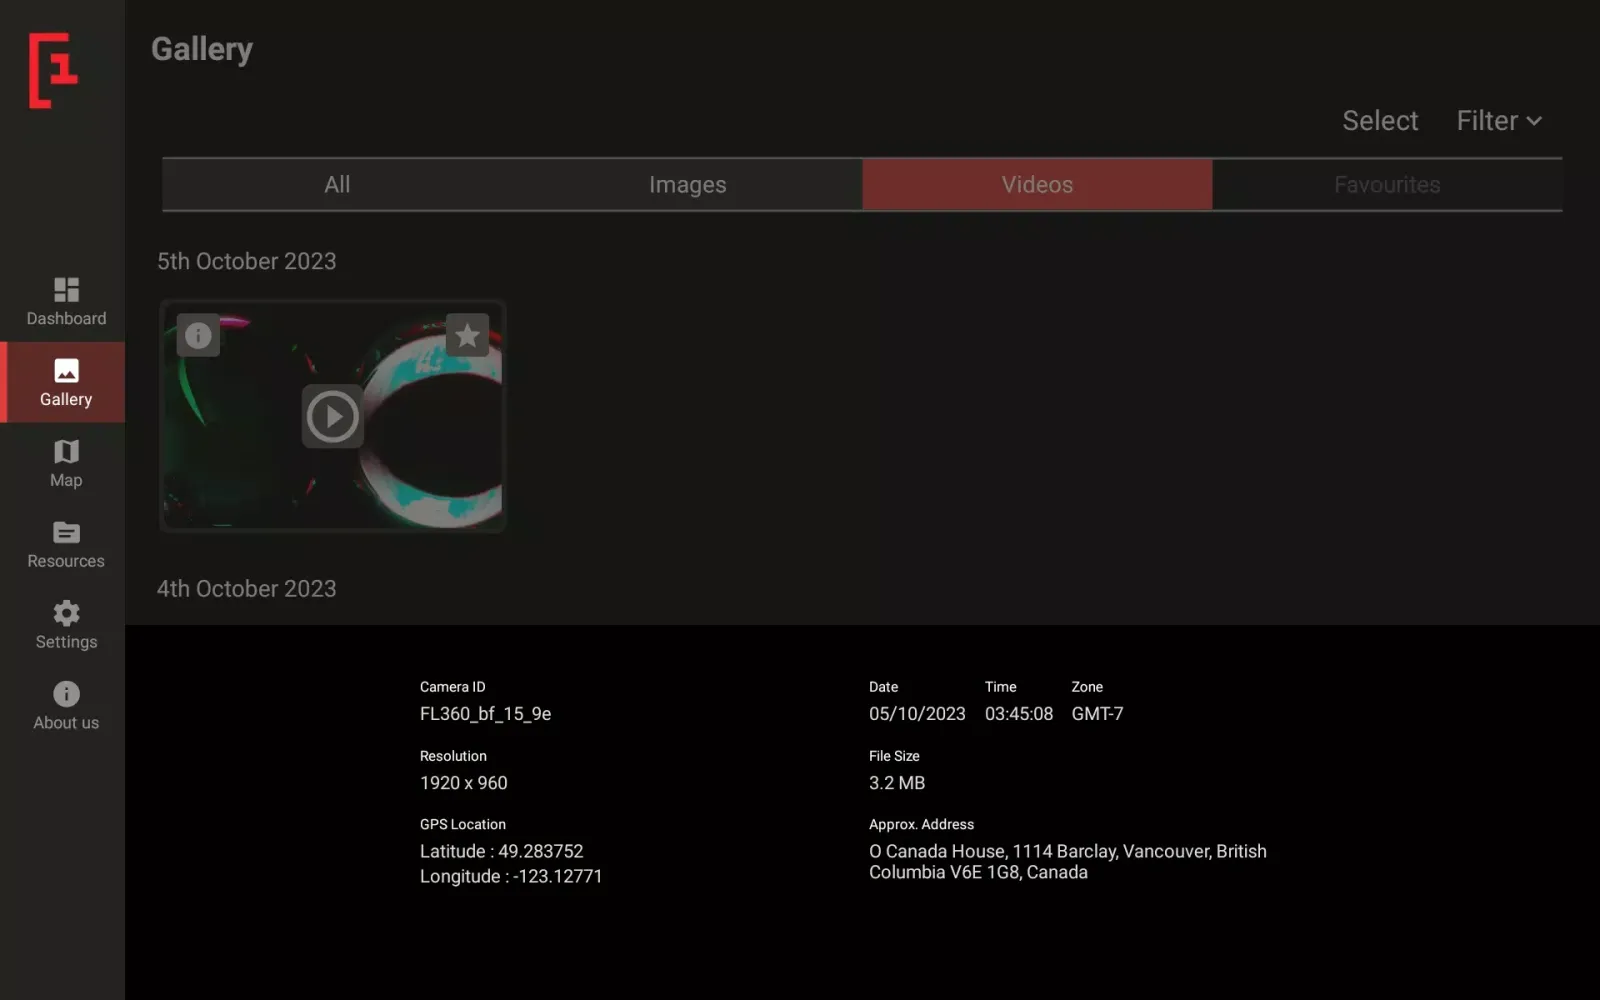Click the info icon on the video thumbnail
The image size is (1600, 1000).
point(198,335)
